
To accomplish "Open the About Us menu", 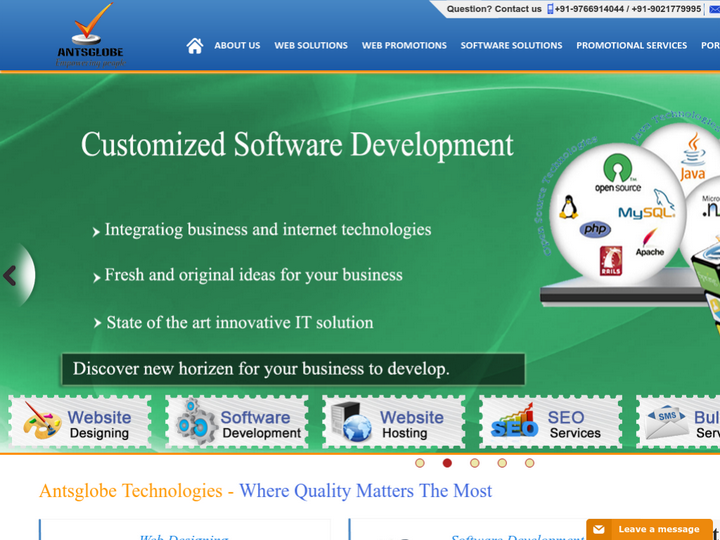I will (237, 45).
